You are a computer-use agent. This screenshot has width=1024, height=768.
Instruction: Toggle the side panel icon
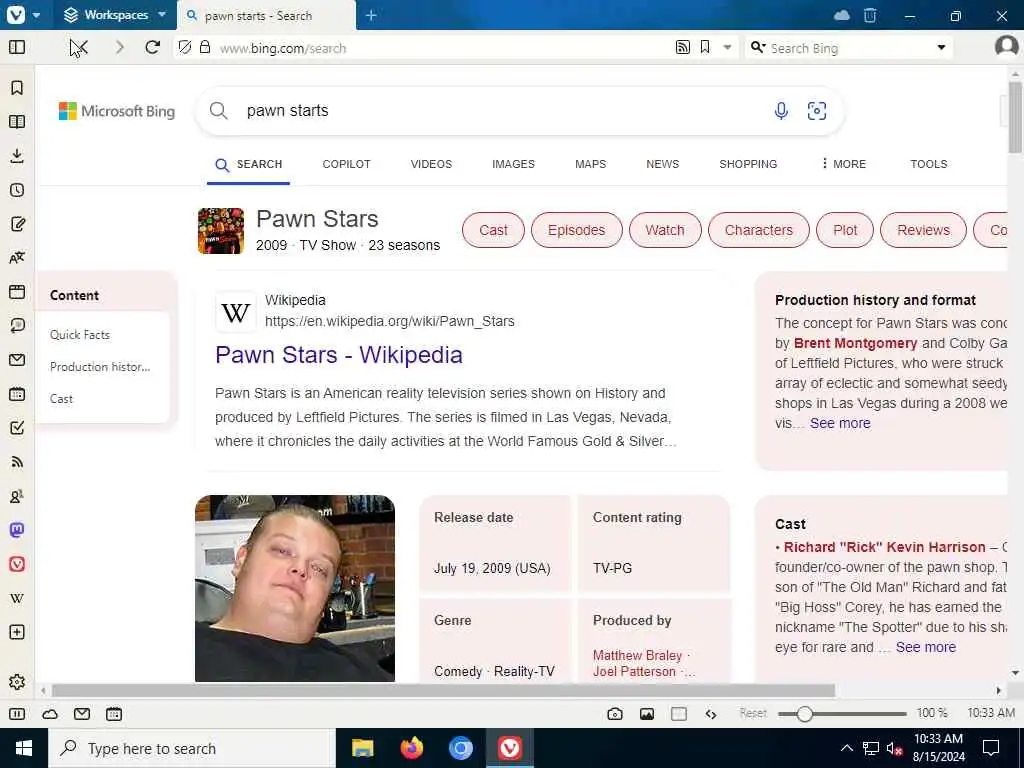(x=17, y=47)
